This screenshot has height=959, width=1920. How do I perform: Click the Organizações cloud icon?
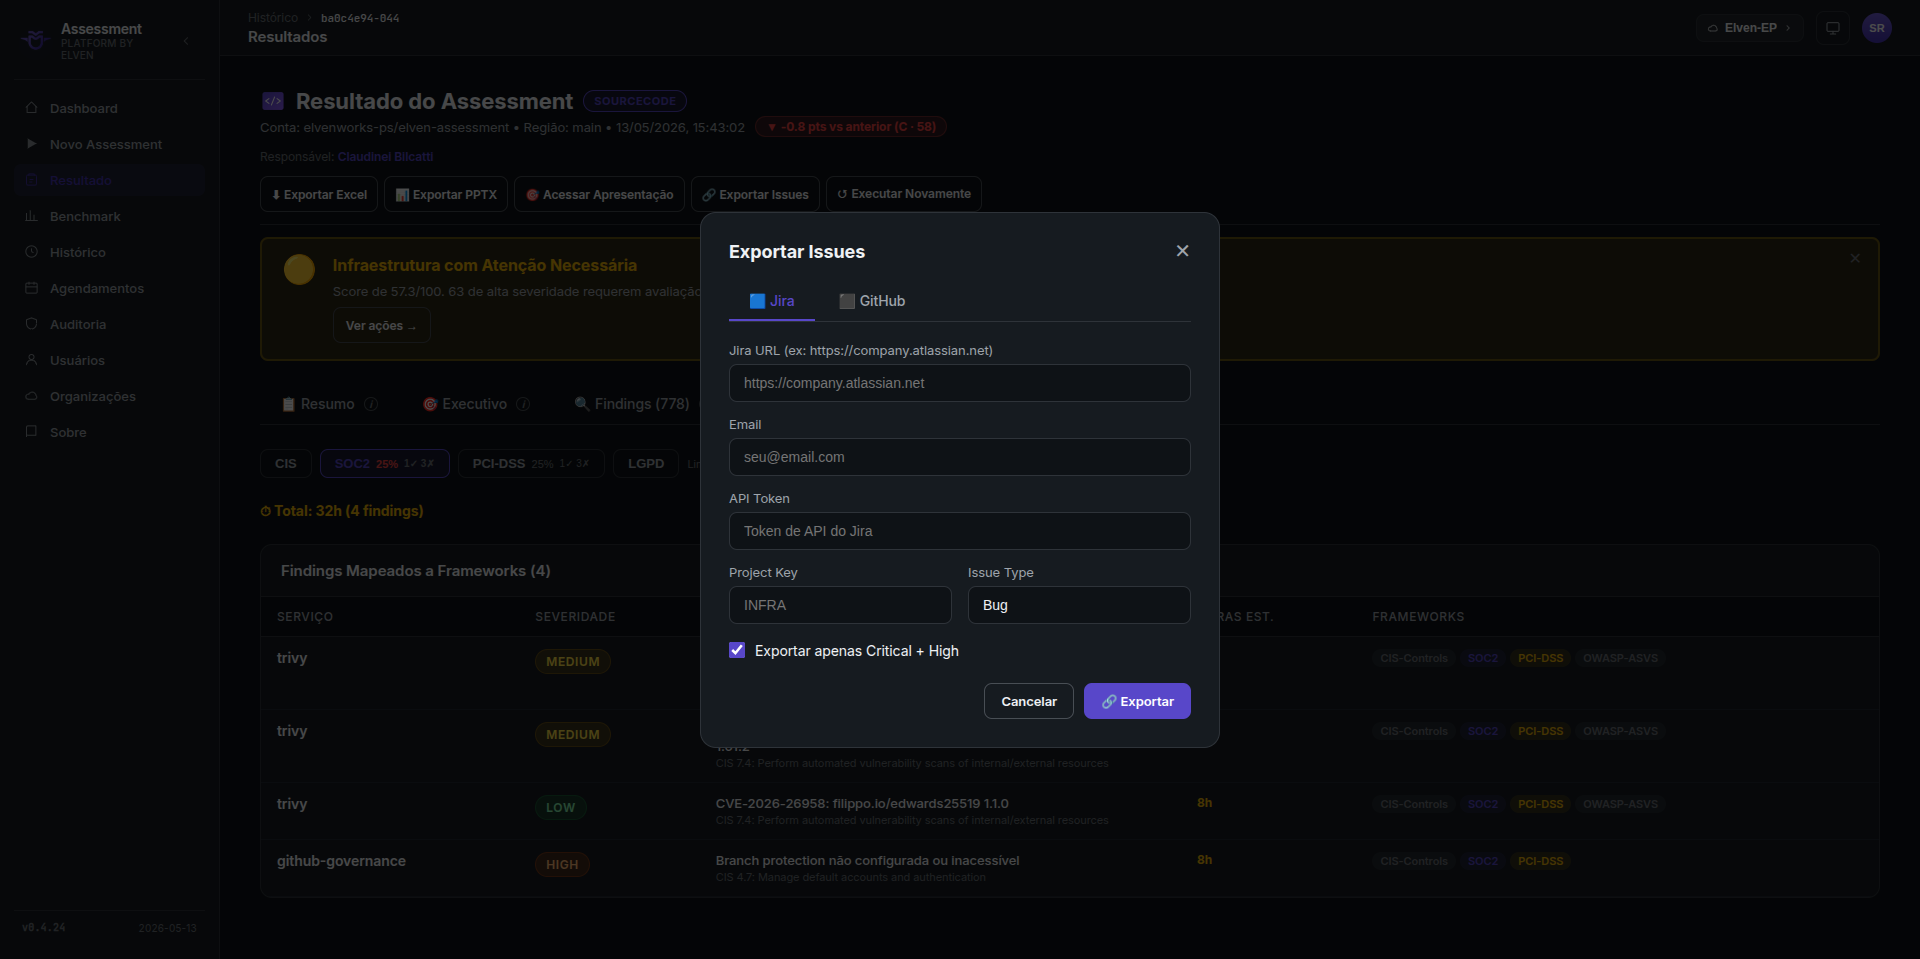coord(31,395)
